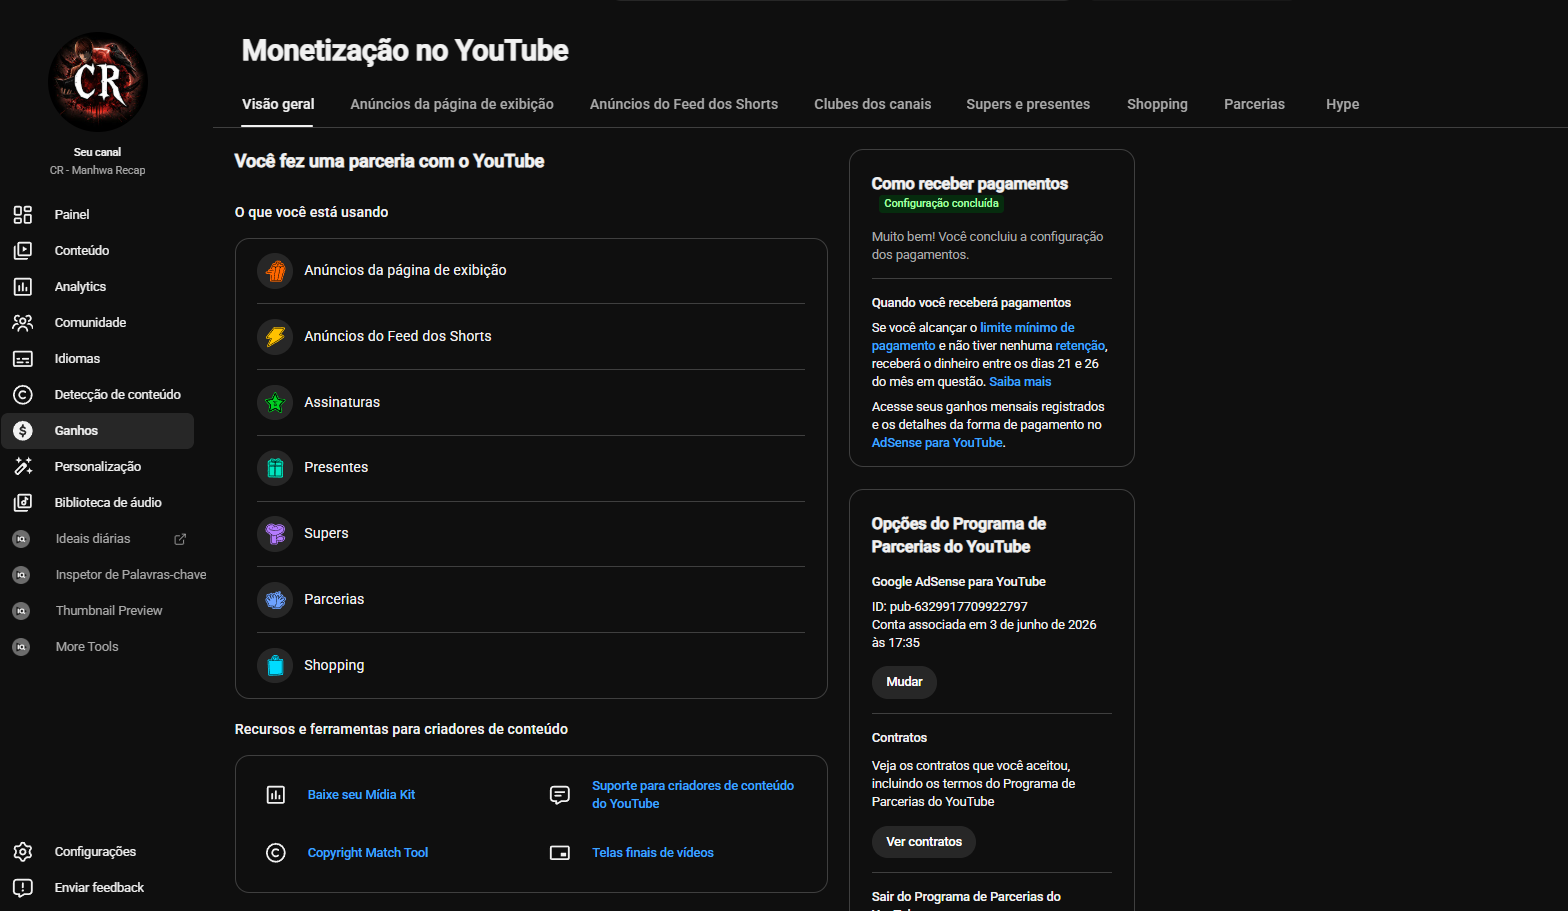Select the Parcerias tab

[x=1254, y=104]
